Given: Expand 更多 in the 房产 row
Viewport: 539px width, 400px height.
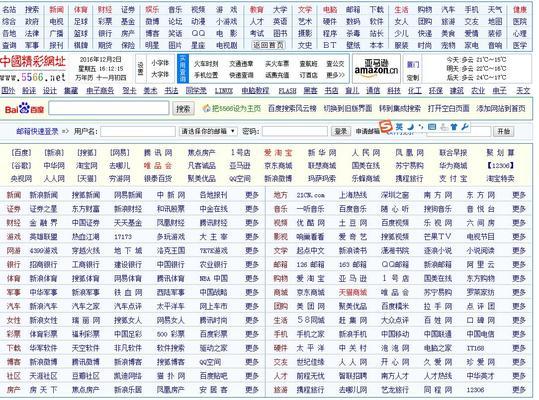Looking at the screenshot, I should click(252, 390).
